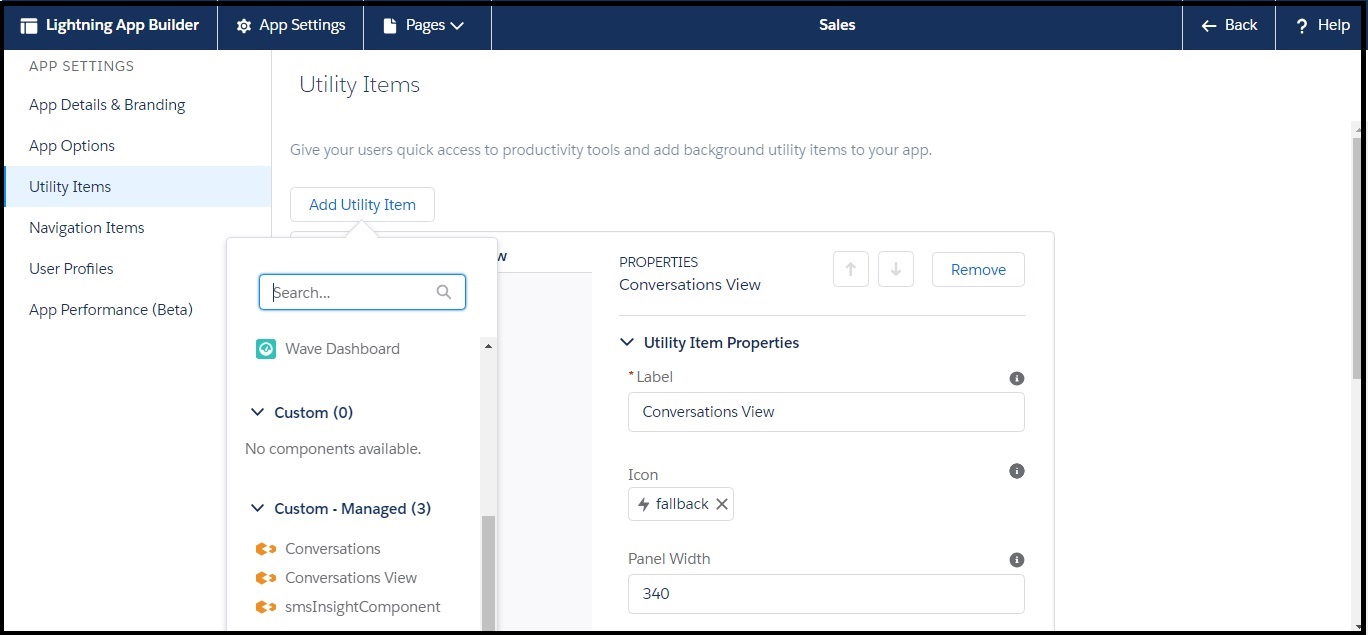Click the orange icon beside Conversations
The width and height of the screenshot is (1368, 635).
tap(266, 549)
